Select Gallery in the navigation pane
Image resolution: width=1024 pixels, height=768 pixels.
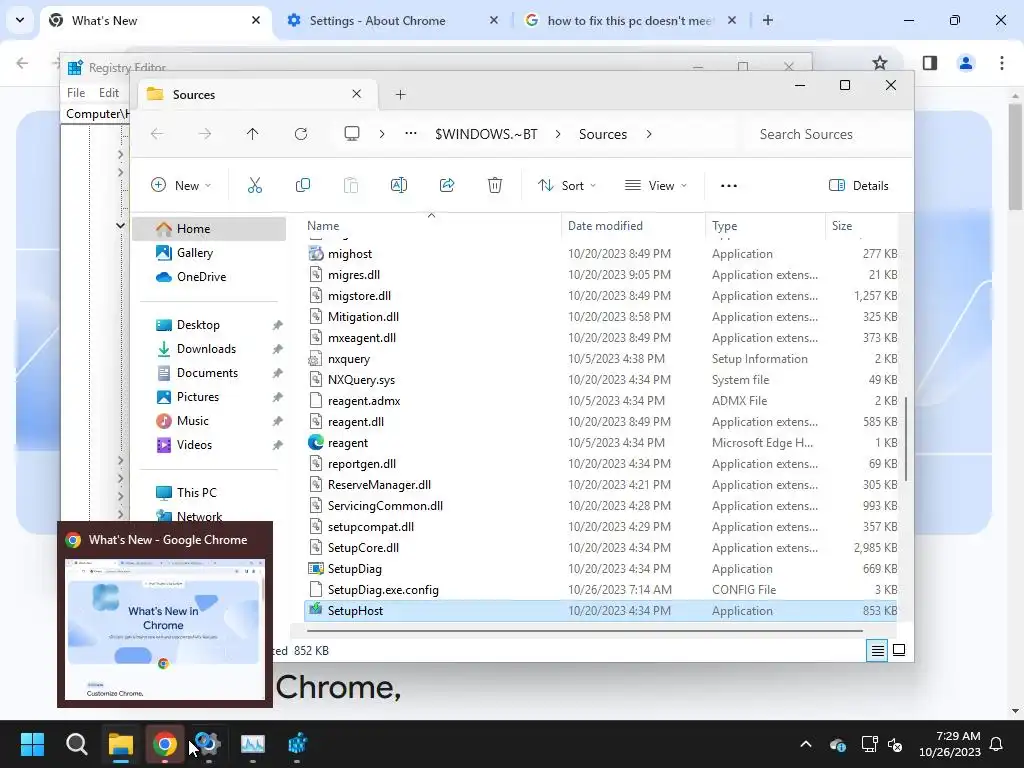[209, 253]
